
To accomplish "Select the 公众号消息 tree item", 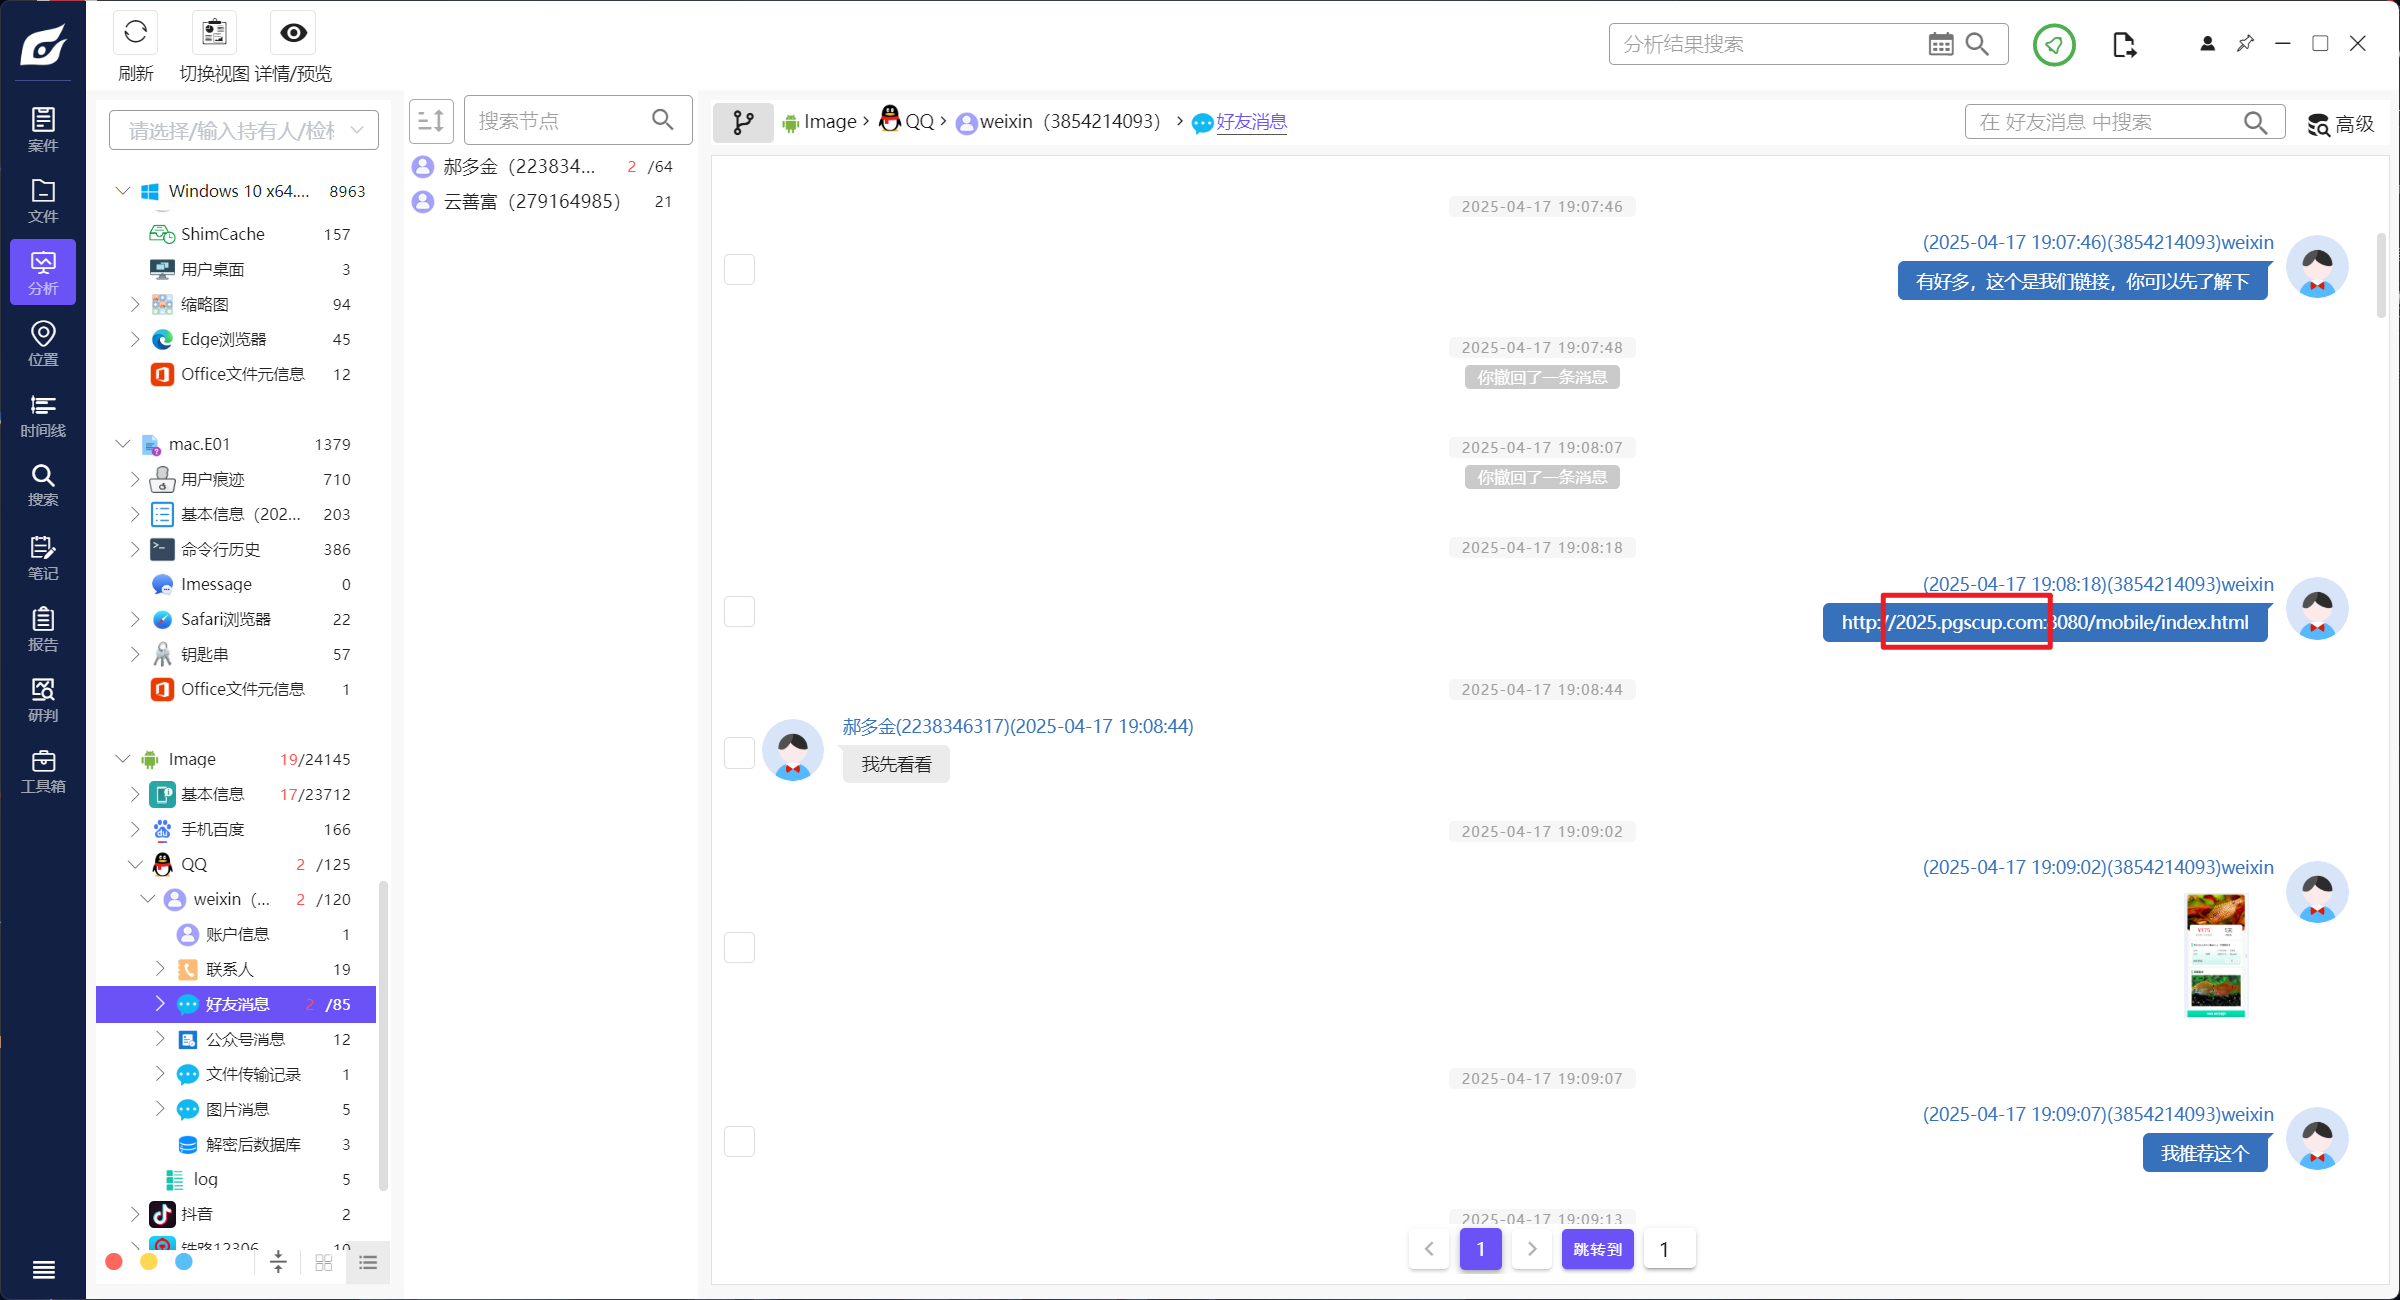I will (x=245, y=1039).
